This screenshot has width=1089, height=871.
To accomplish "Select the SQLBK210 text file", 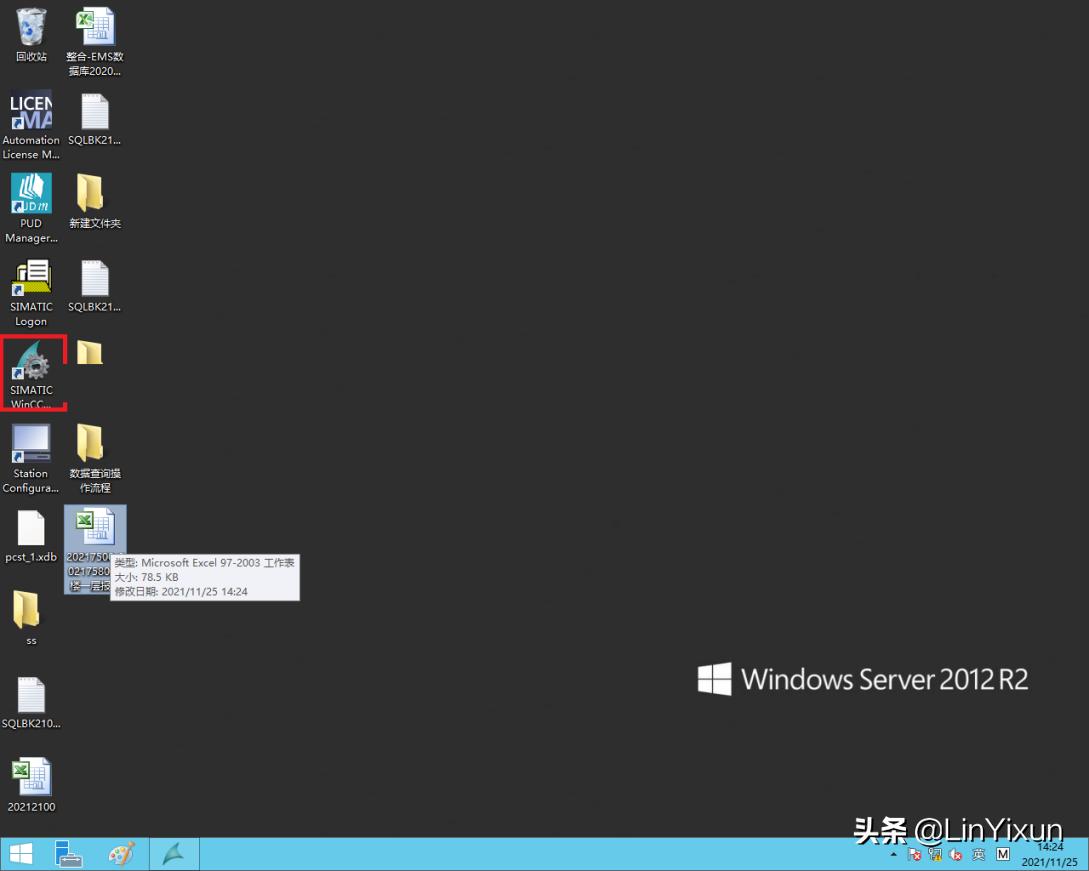I will coord(31,703).
